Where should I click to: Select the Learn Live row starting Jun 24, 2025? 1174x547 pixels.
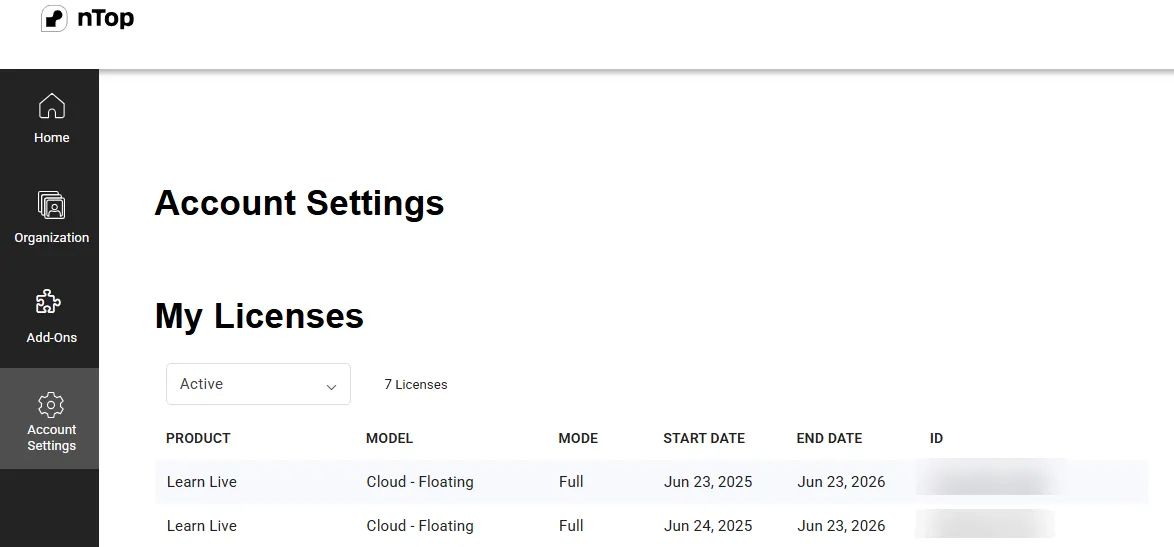coord(651,526)
